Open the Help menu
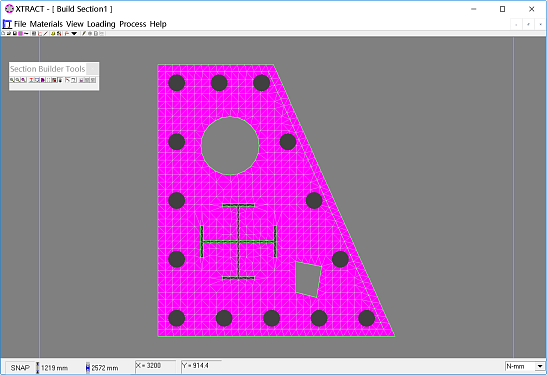 click(158, 24)
